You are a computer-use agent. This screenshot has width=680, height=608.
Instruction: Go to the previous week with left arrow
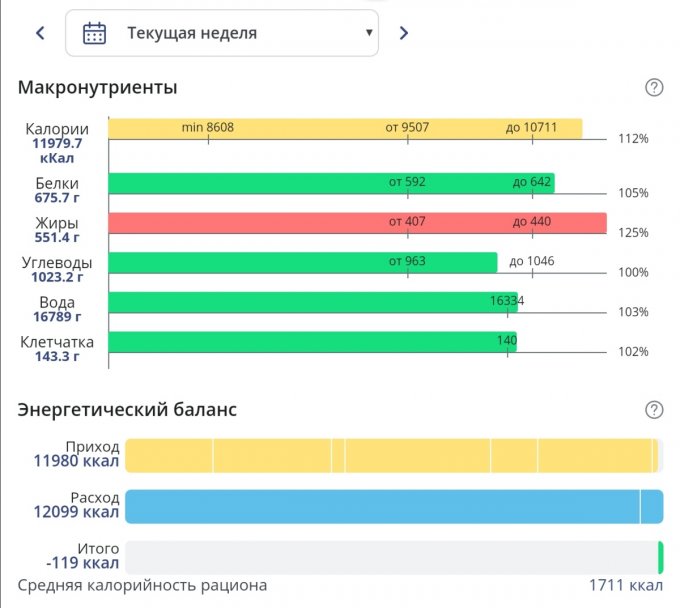(x=40, y=33)
